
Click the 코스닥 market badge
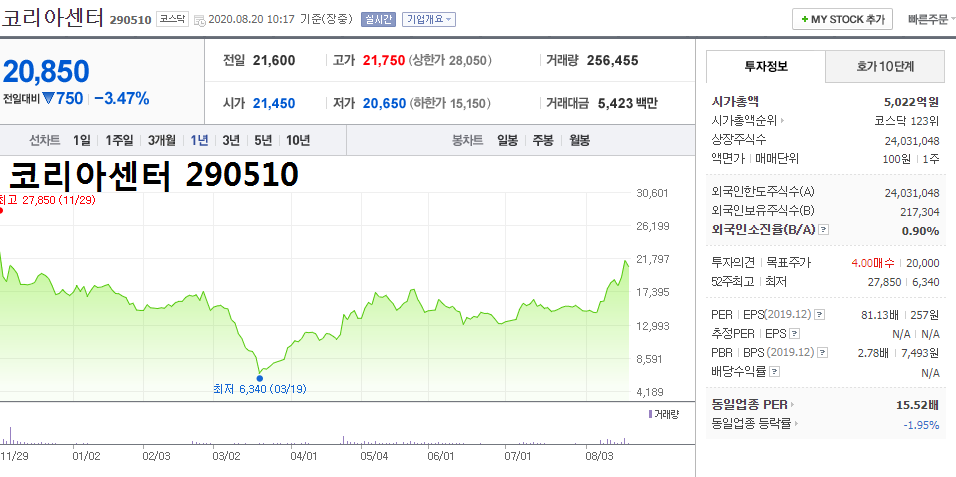(173, 20)
